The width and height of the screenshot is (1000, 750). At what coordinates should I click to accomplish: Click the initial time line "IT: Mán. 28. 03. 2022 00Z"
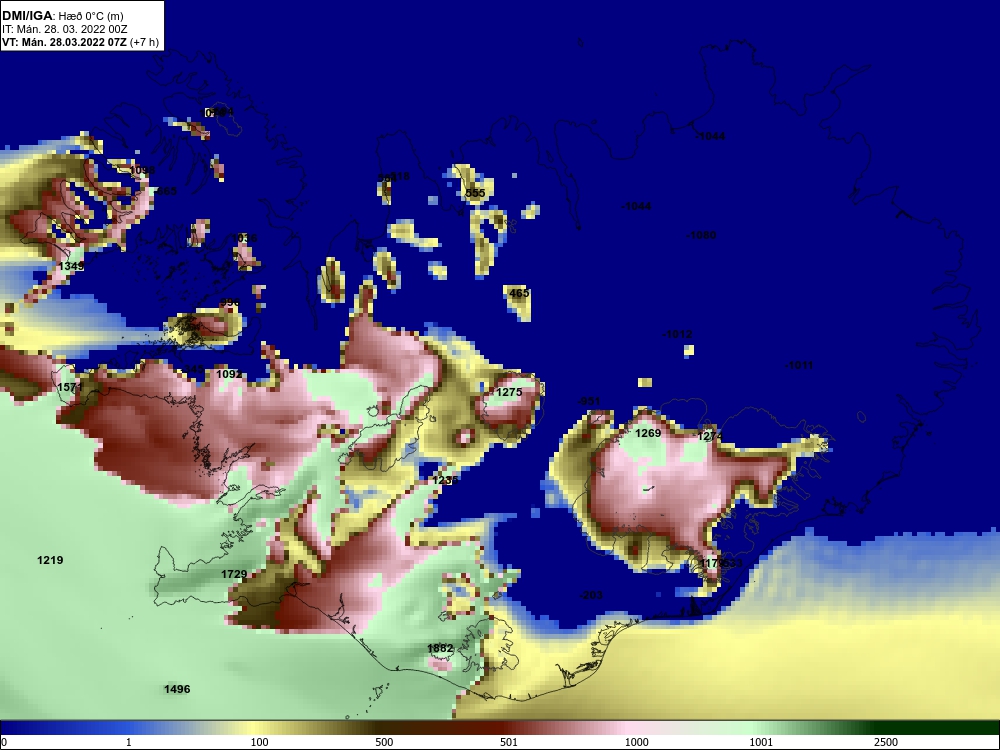(x=64, y=29)
